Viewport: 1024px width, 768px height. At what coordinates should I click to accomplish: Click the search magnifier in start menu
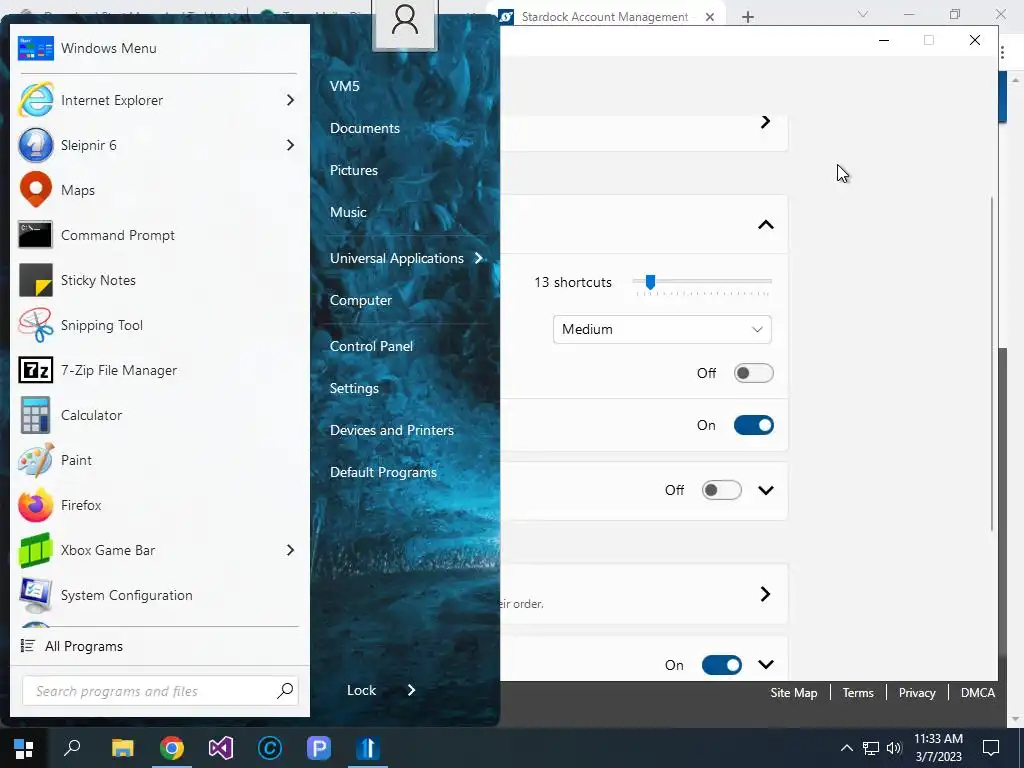(285, 691)
